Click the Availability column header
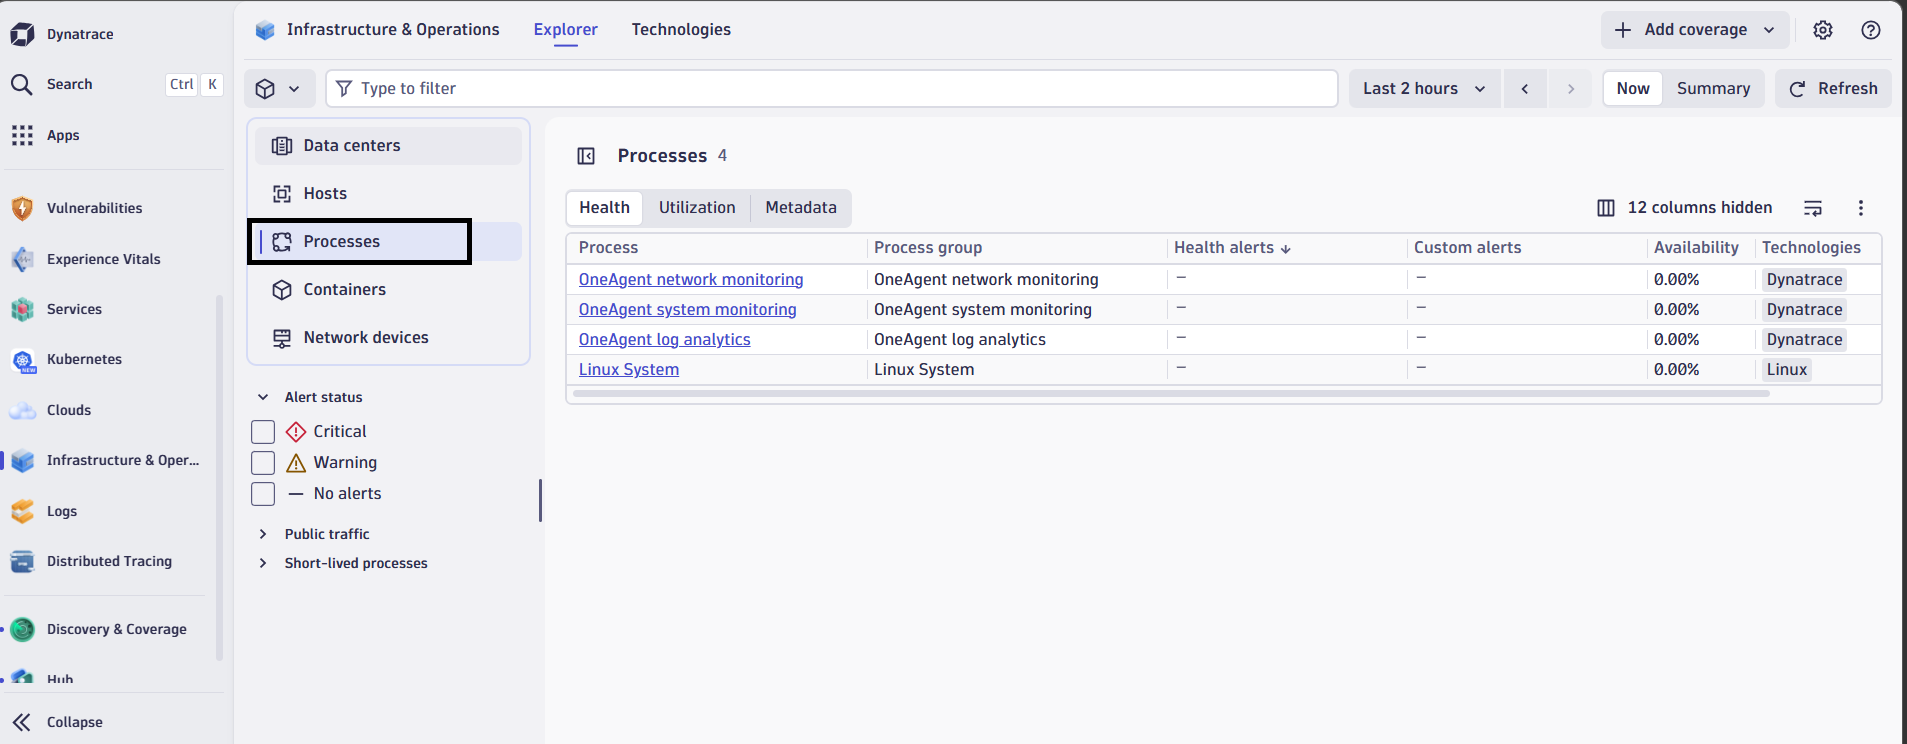This screenshot has width=1907, height=744. tap(1696, 248)
